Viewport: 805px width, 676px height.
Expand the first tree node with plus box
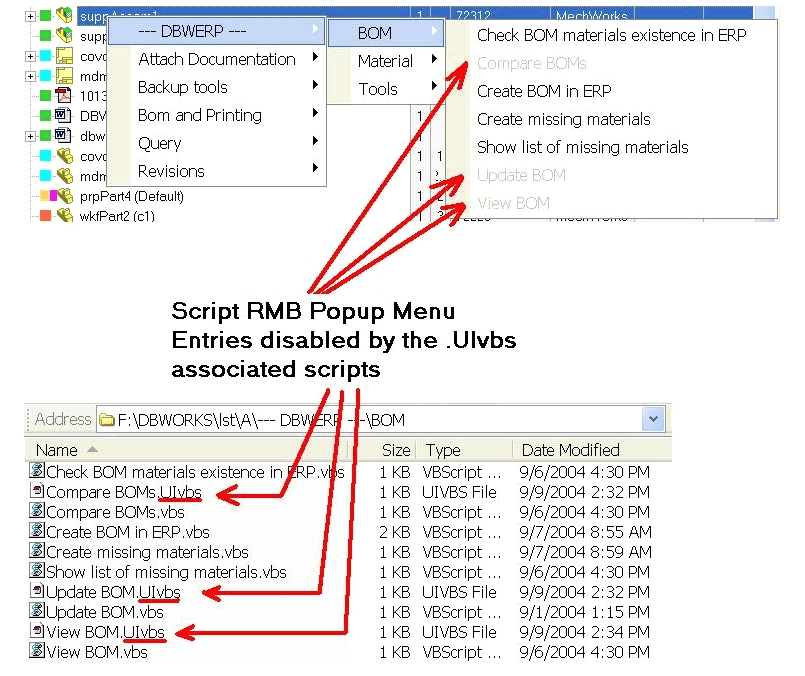[30, 16]
